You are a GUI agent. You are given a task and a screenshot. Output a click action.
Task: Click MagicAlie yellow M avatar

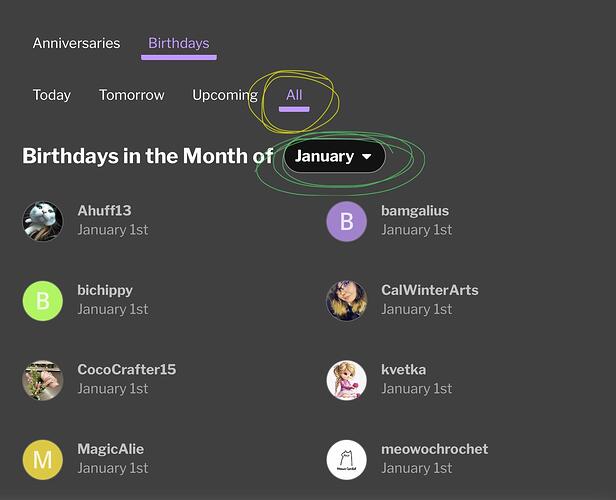pyautogui.click(x=42, y=460)
